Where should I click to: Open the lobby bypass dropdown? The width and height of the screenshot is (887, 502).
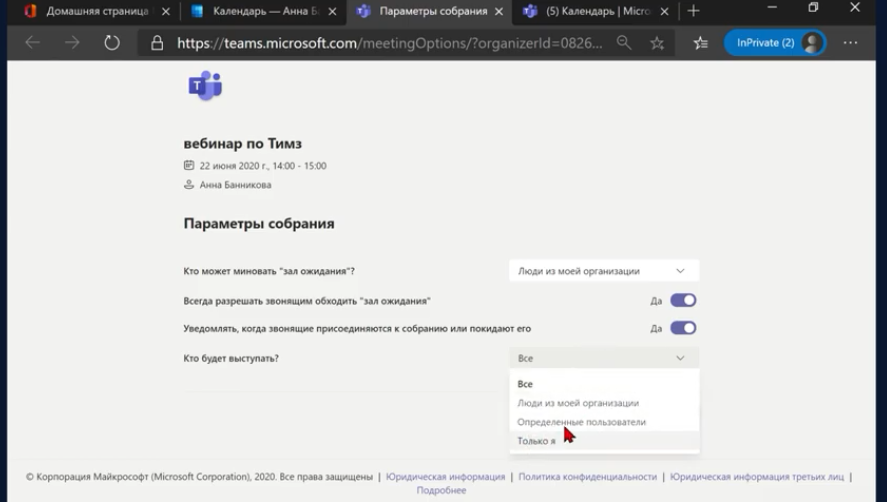[x=604, y=271]
